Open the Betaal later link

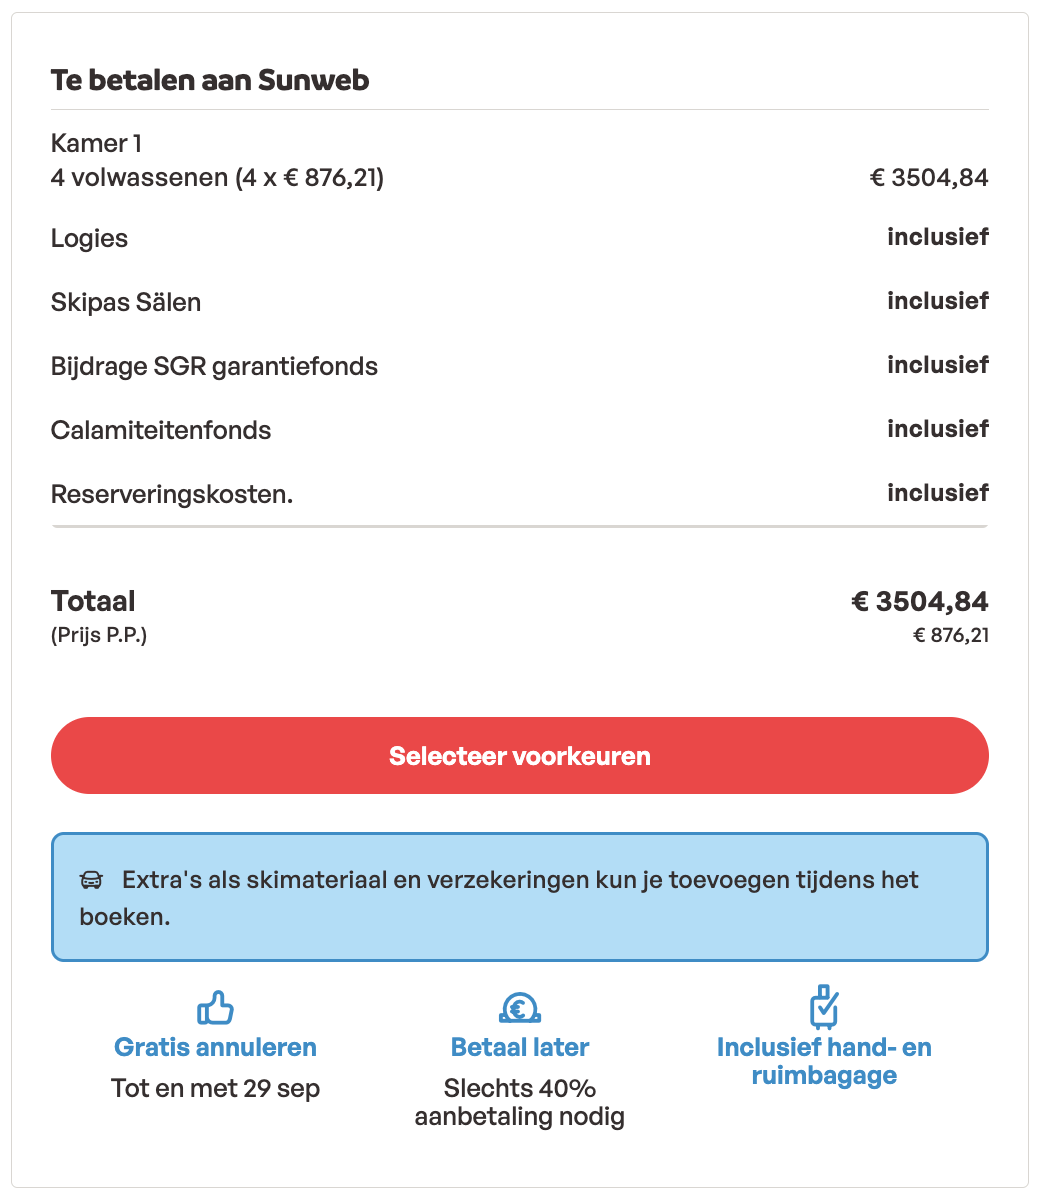tap(519, 1047)
